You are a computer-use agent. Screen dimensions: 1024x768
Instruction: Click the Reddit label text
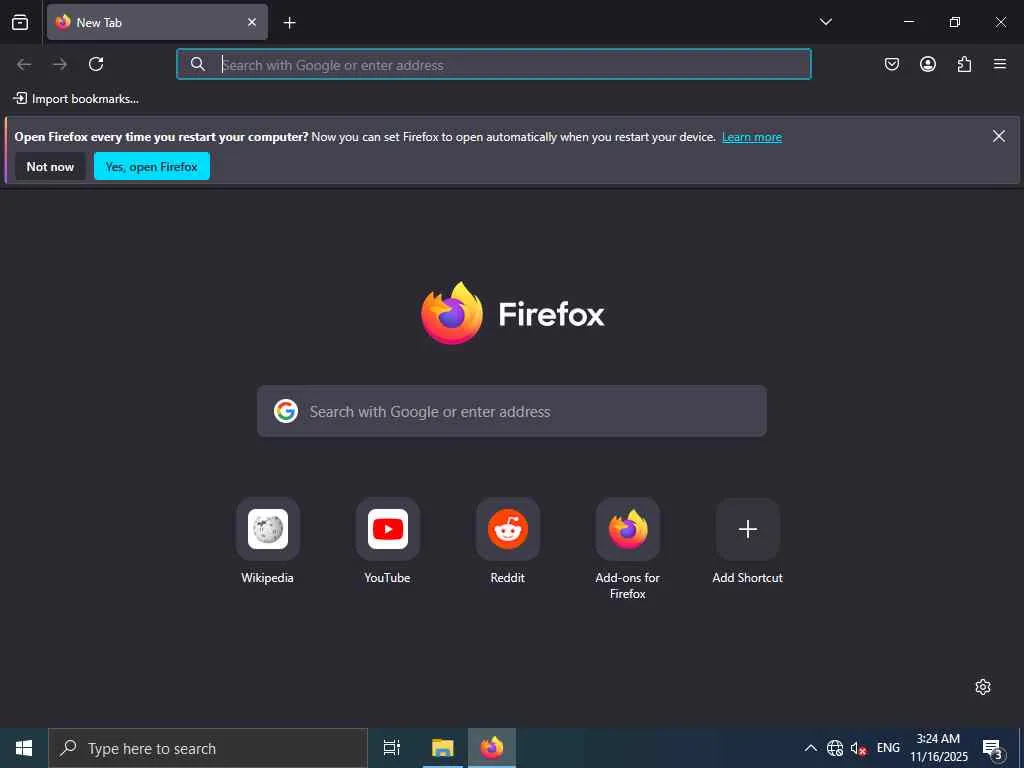(507, 578)
